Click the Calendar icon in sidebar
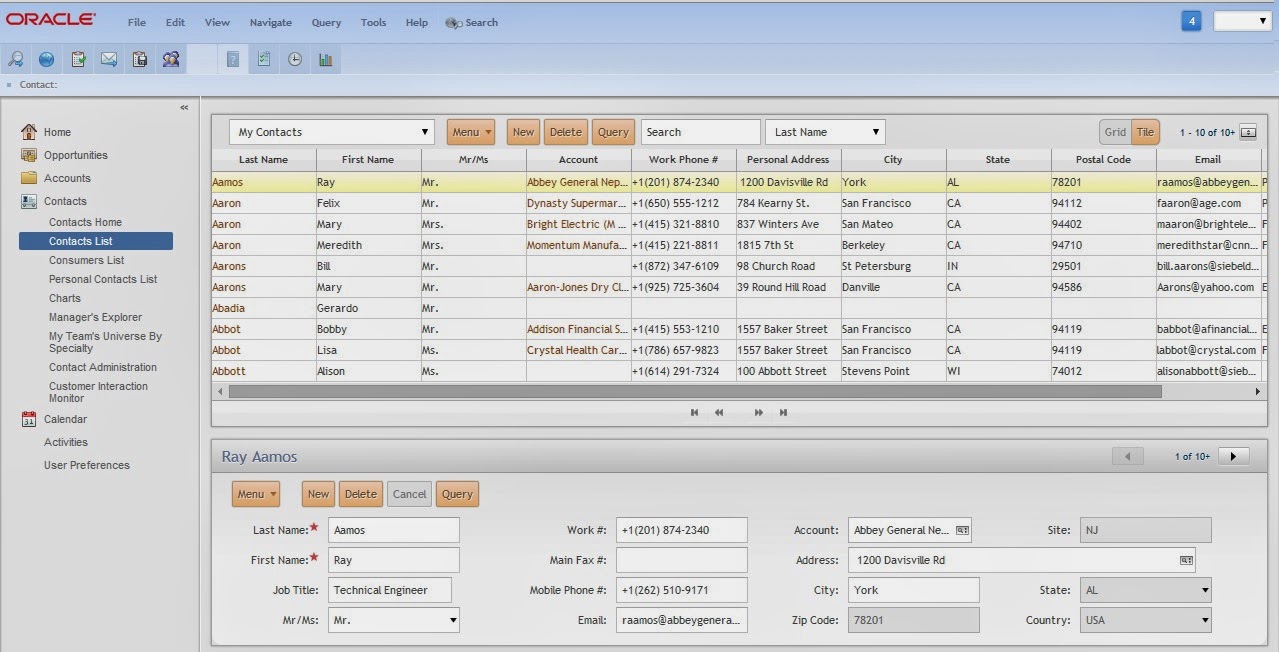 click(x=28, y=419)
